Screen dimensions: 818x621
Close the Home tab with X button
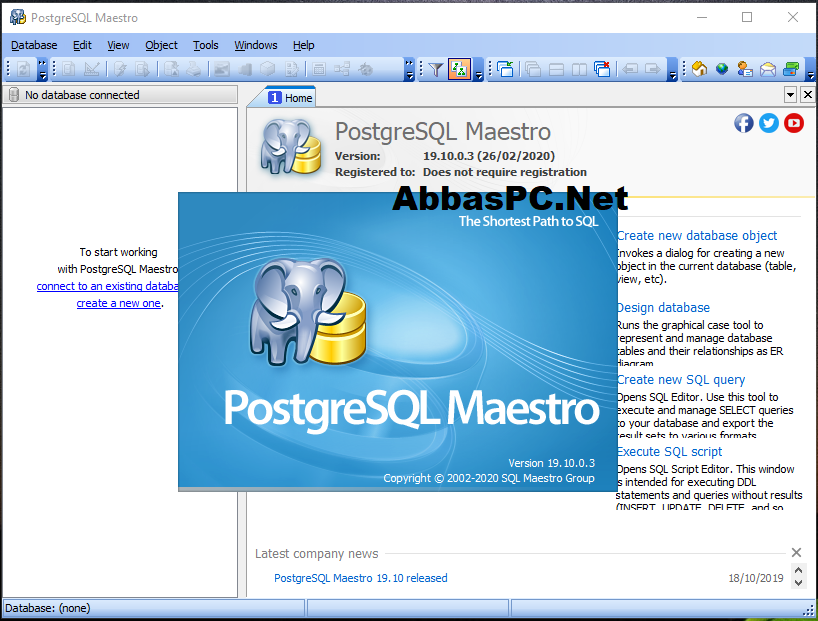808,95
